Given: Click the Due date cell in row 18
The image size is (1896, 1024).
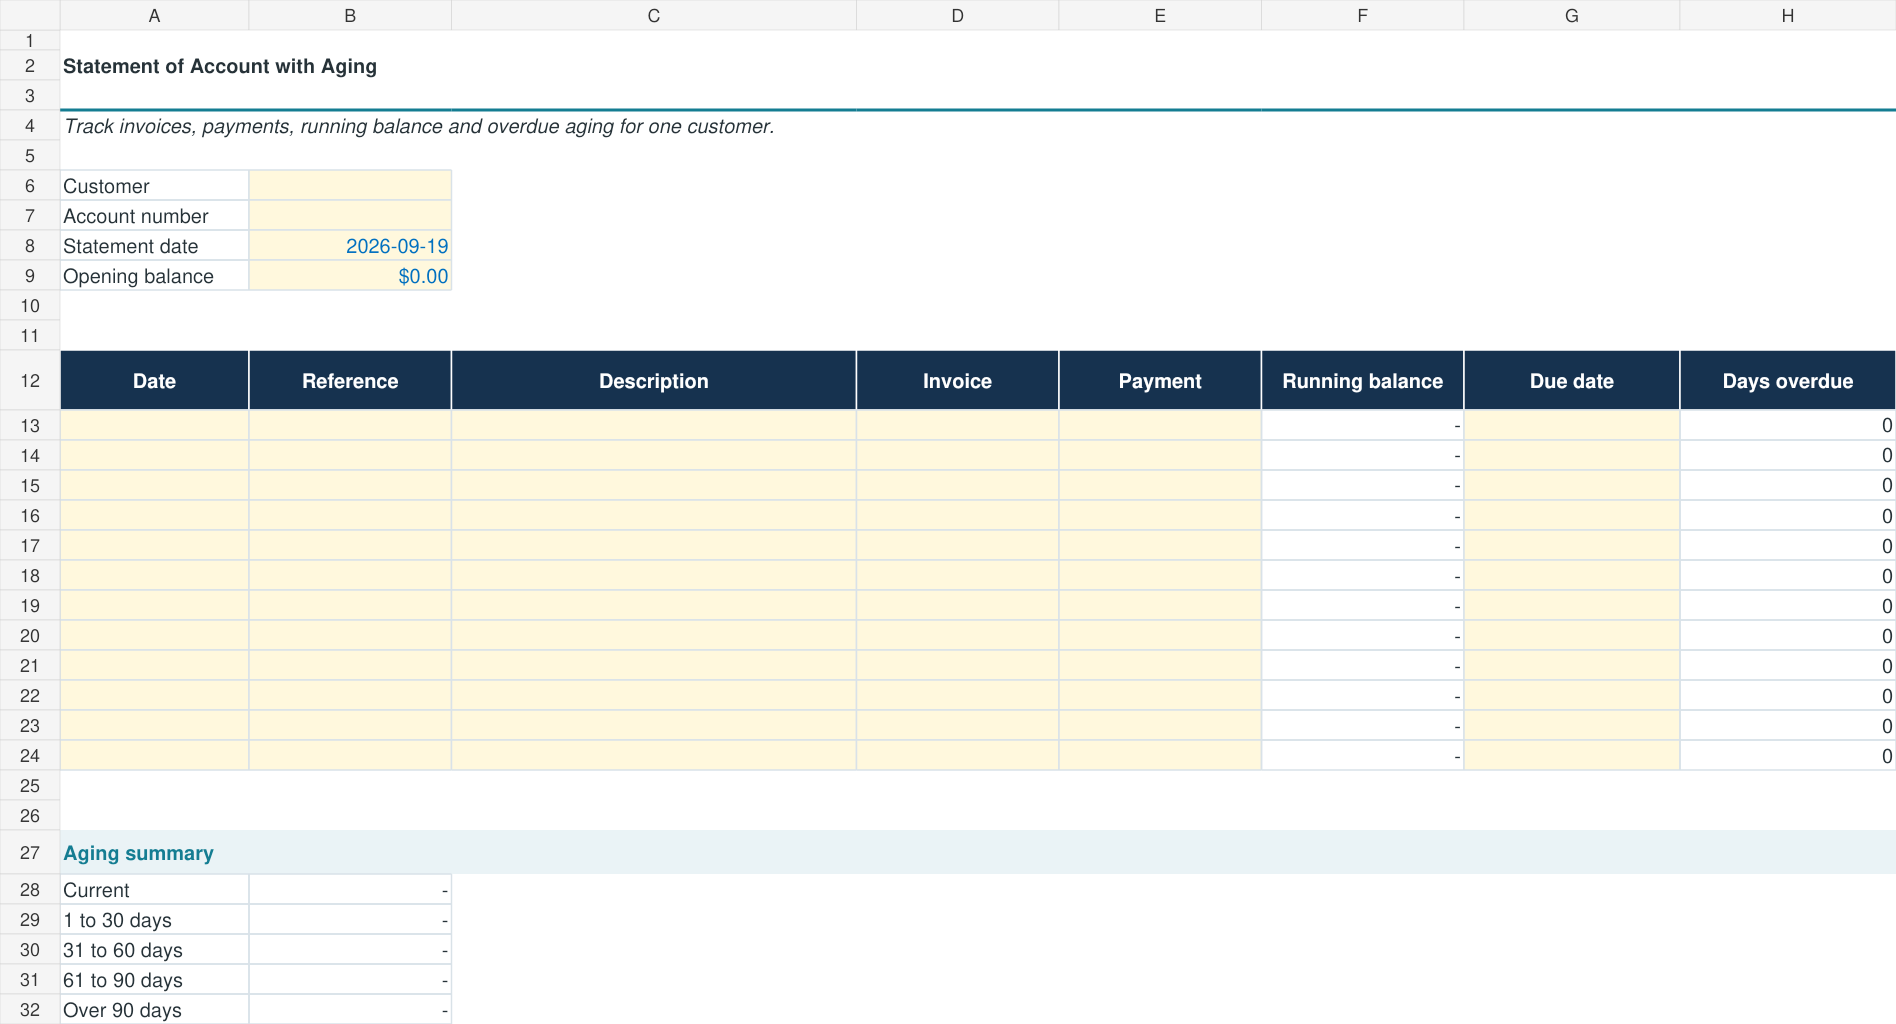Looking at the screenshot, I should coord(1571,575).
